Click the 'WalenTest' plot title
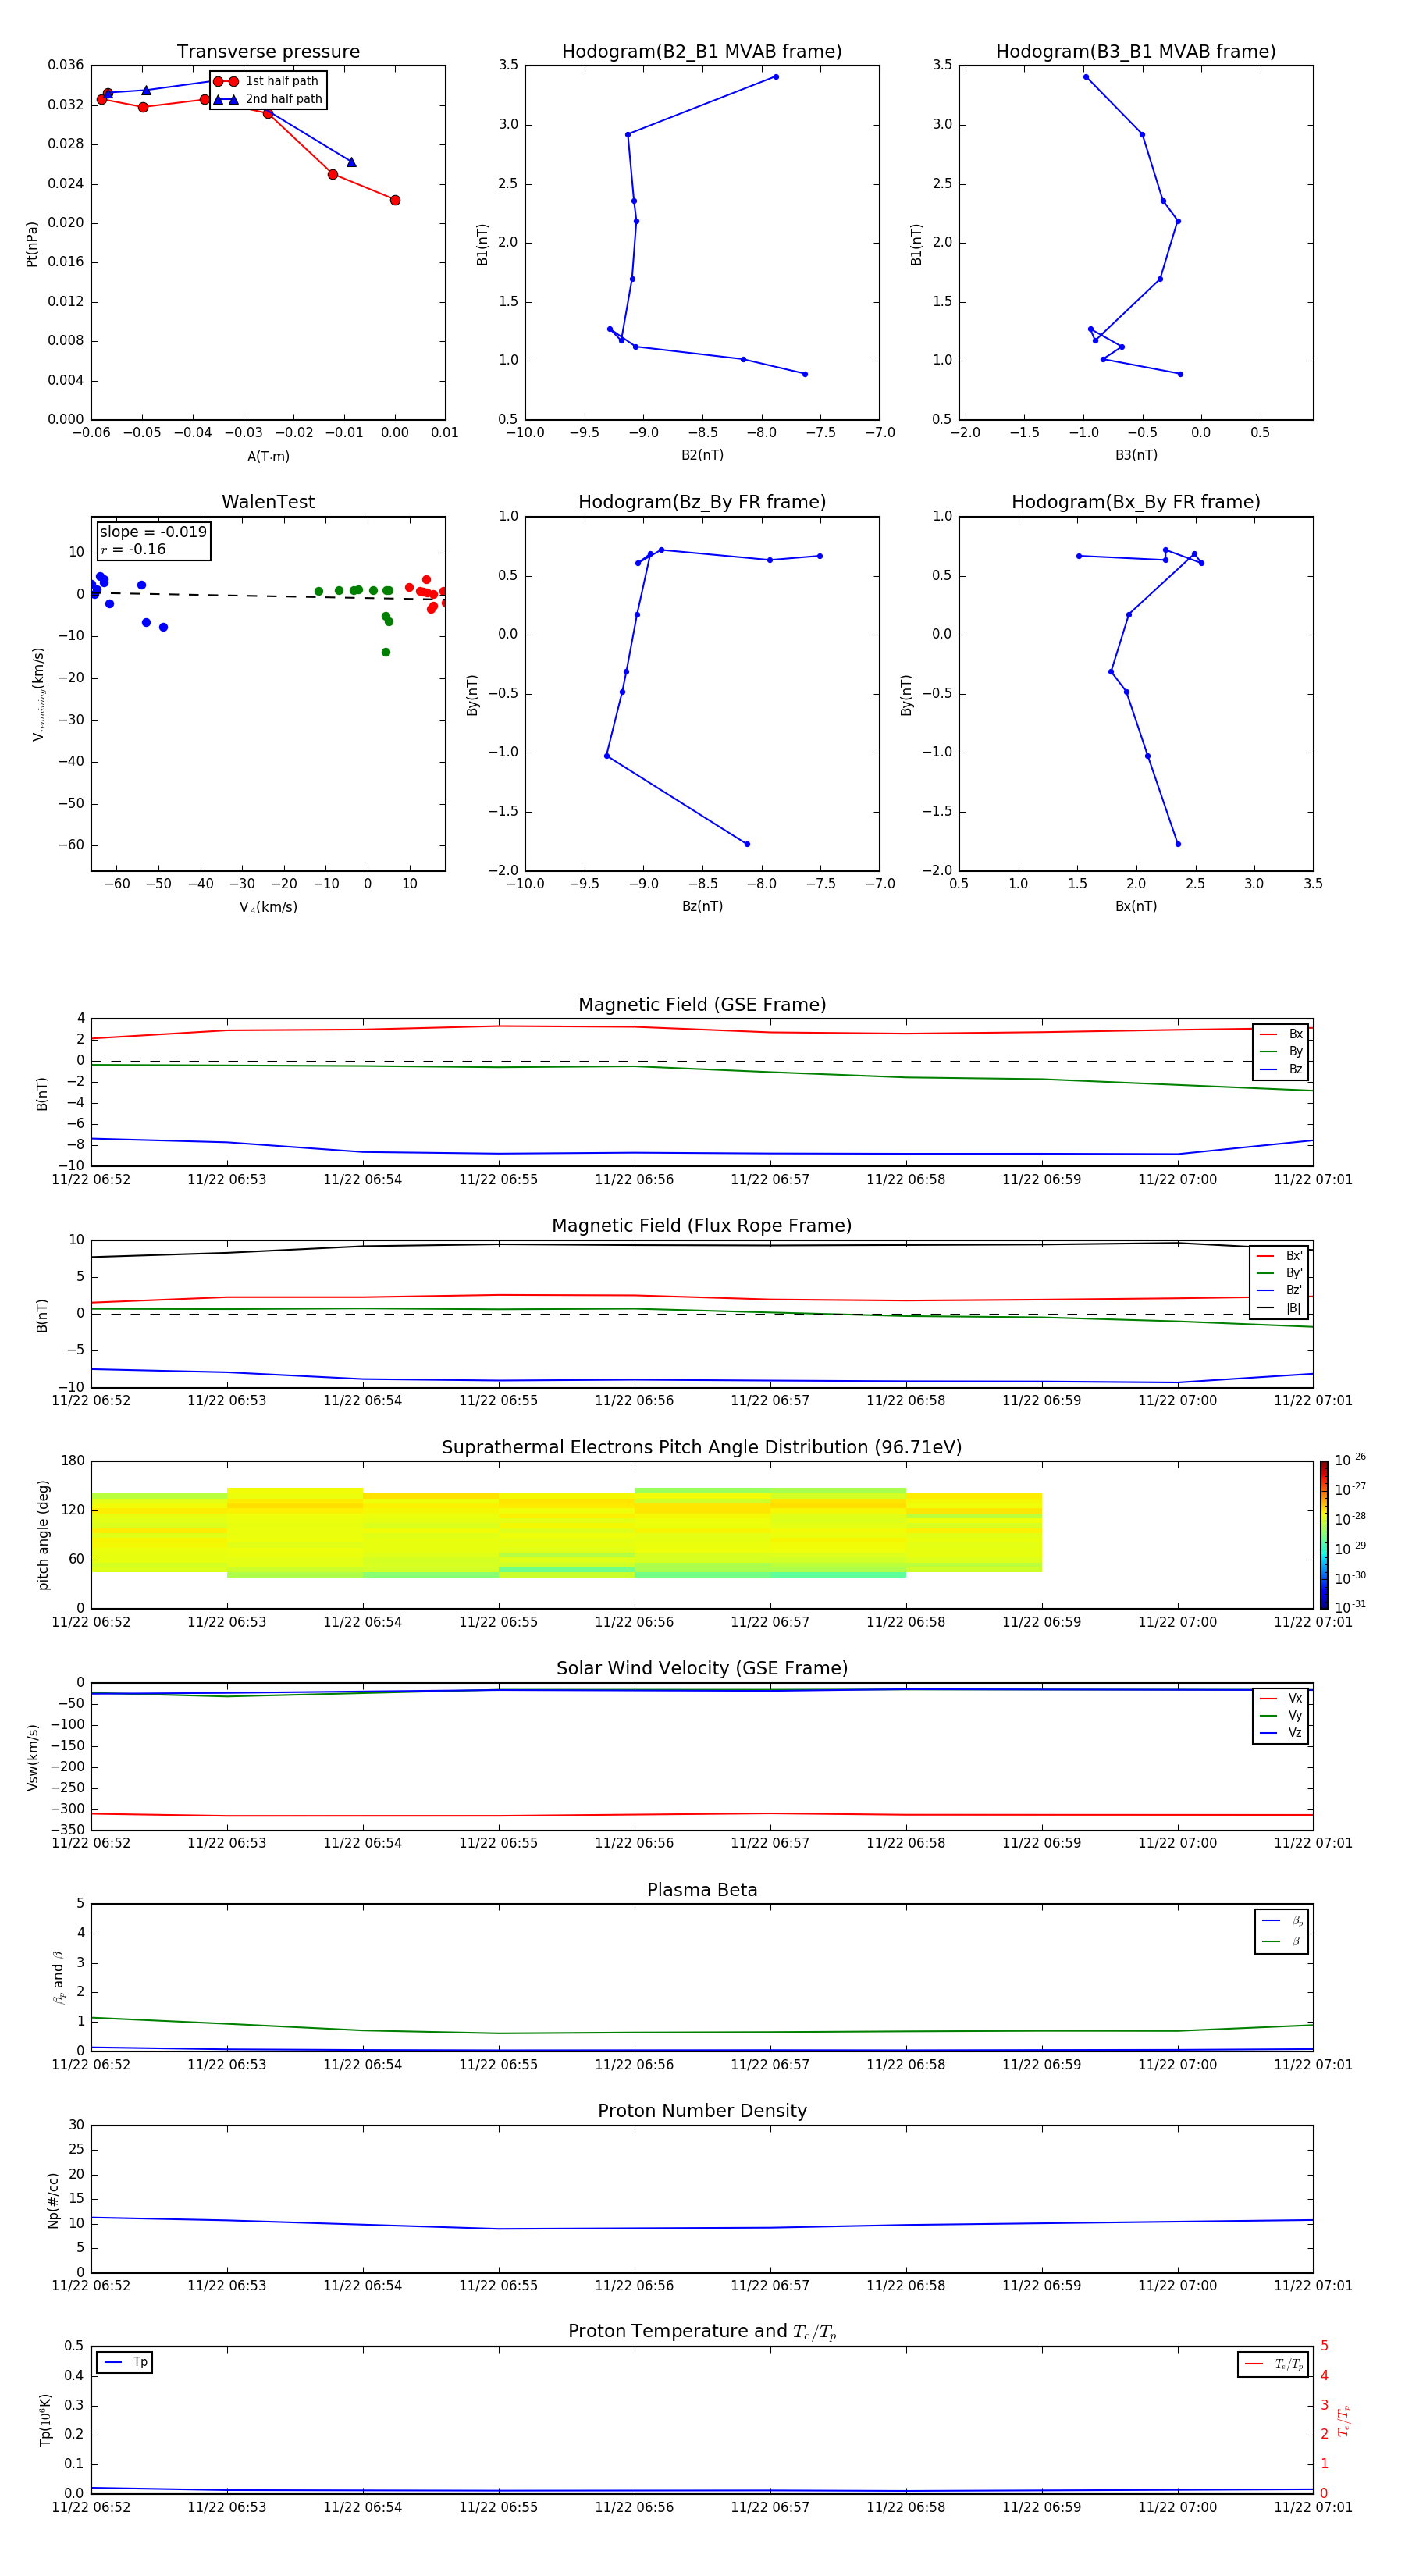Screen dimensions: 1405x2576 (268, 502)
